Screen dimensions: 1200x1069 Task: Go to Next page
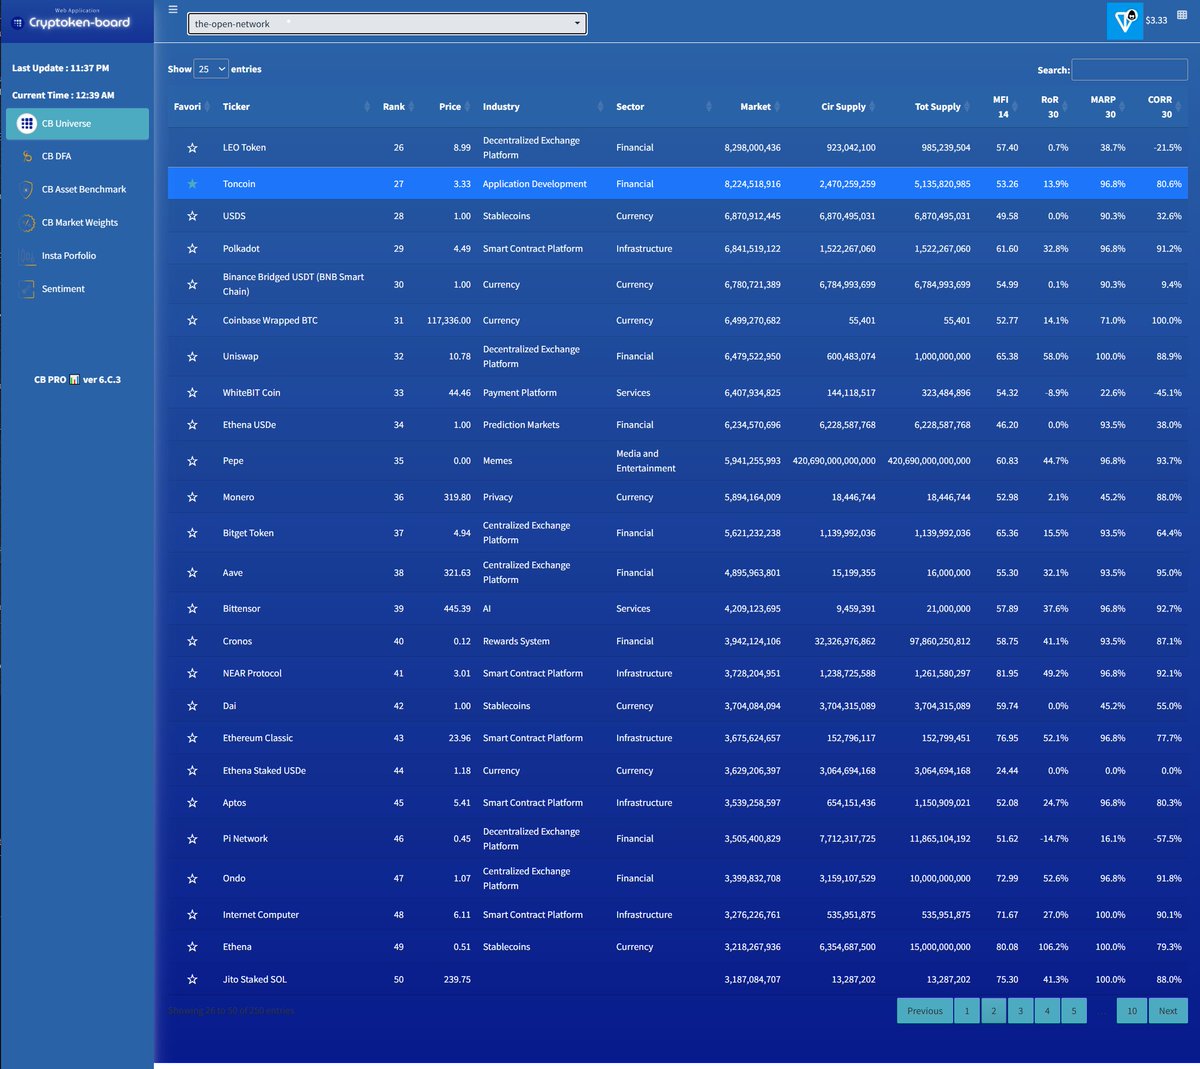pos(1167,1011)
